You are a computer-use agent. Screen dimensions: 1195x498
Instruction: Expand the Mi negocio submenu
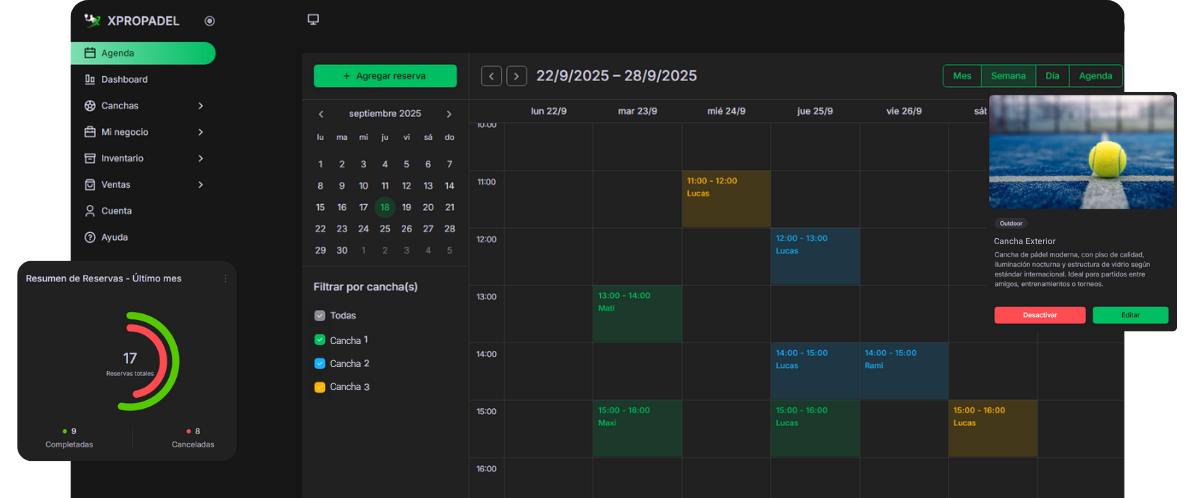tap(200, 132)
